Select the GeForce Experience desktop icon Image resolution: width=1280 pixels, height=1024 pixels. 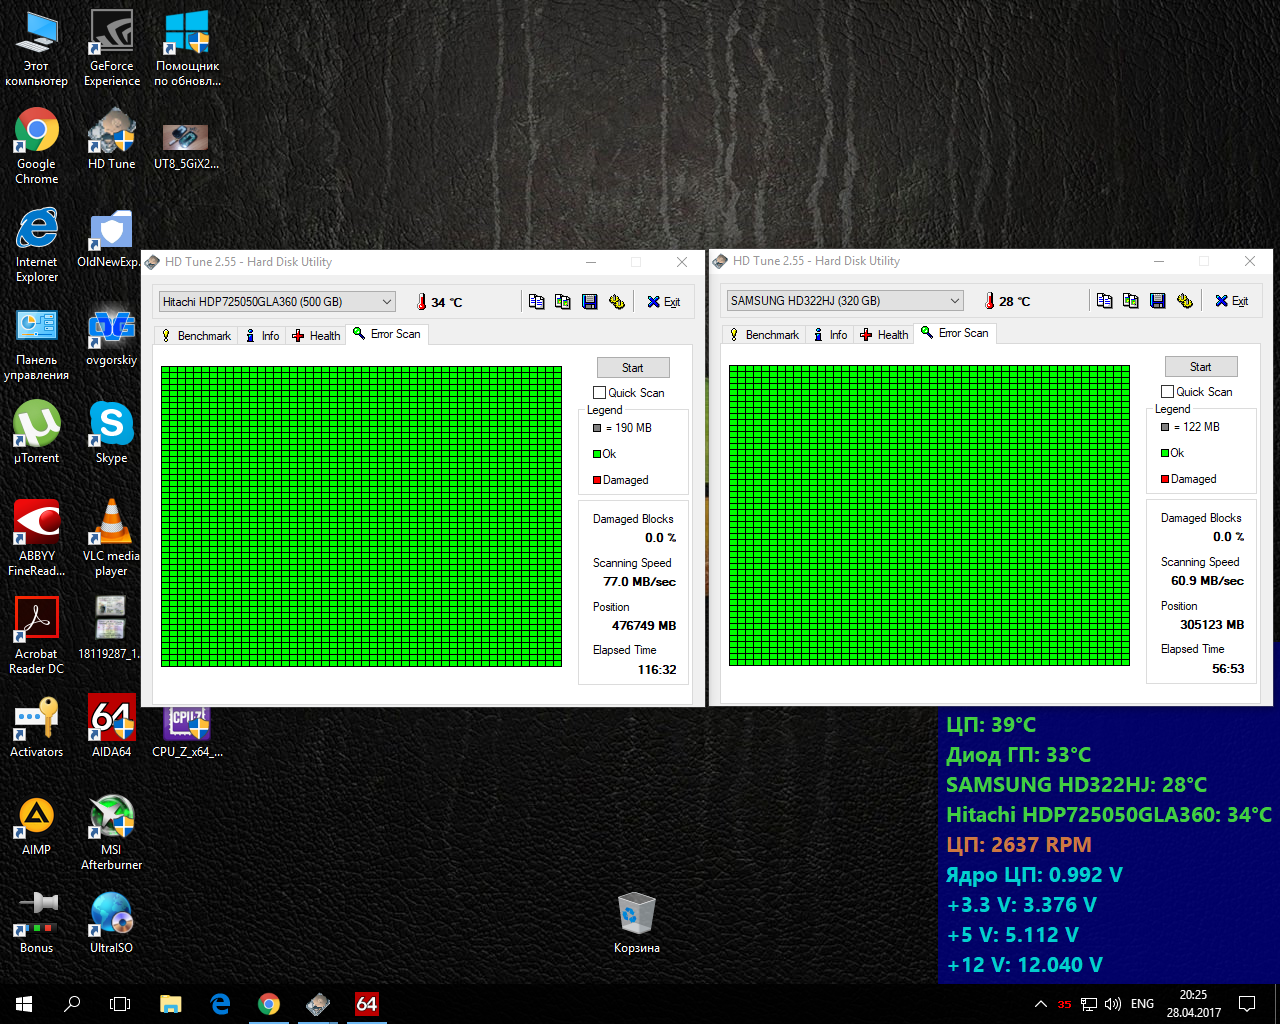pos(112,49)
